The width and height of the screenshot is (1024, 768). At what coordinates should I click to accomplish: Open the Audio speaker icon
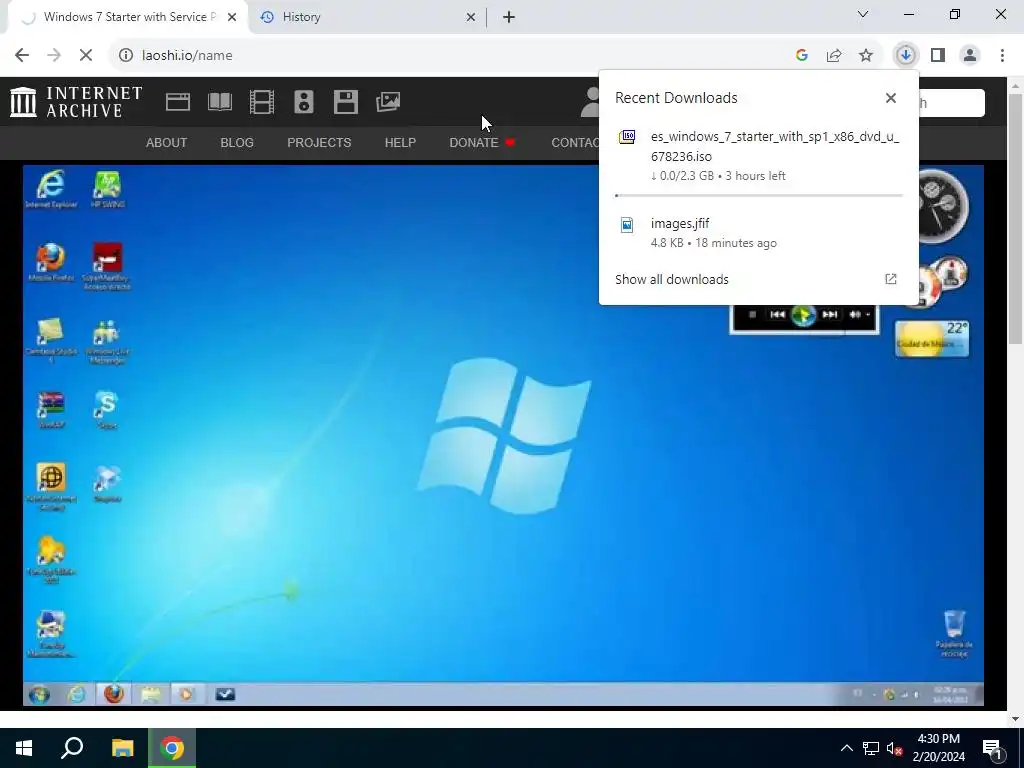[x=304, y=102]
